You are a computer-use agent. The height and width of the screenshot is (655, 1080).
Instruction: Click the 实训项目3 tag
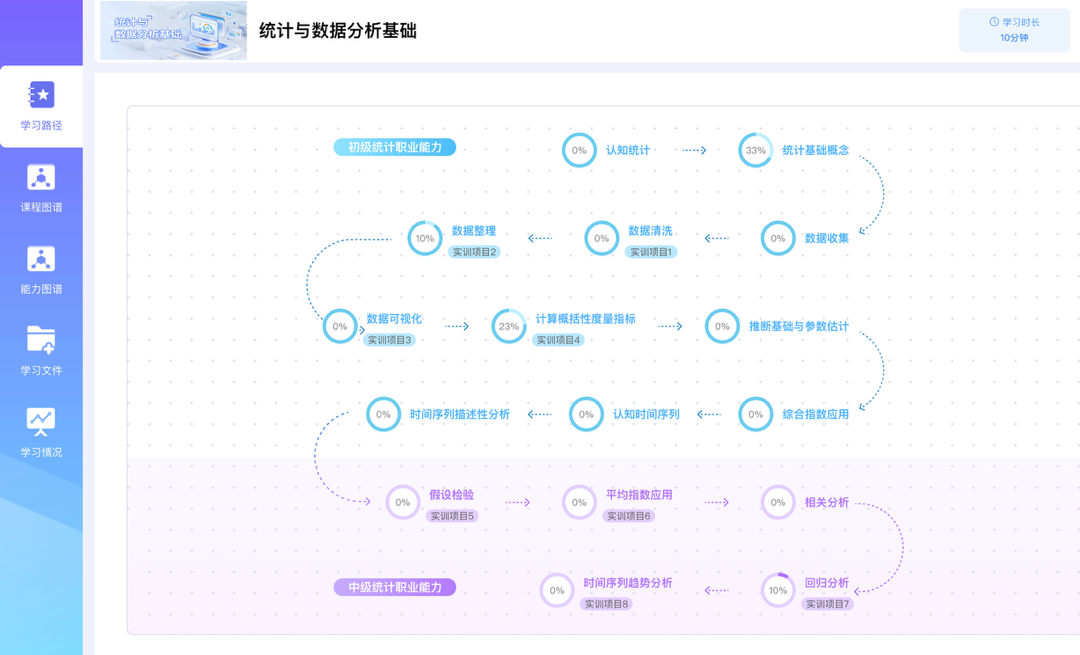coord(389,340)
